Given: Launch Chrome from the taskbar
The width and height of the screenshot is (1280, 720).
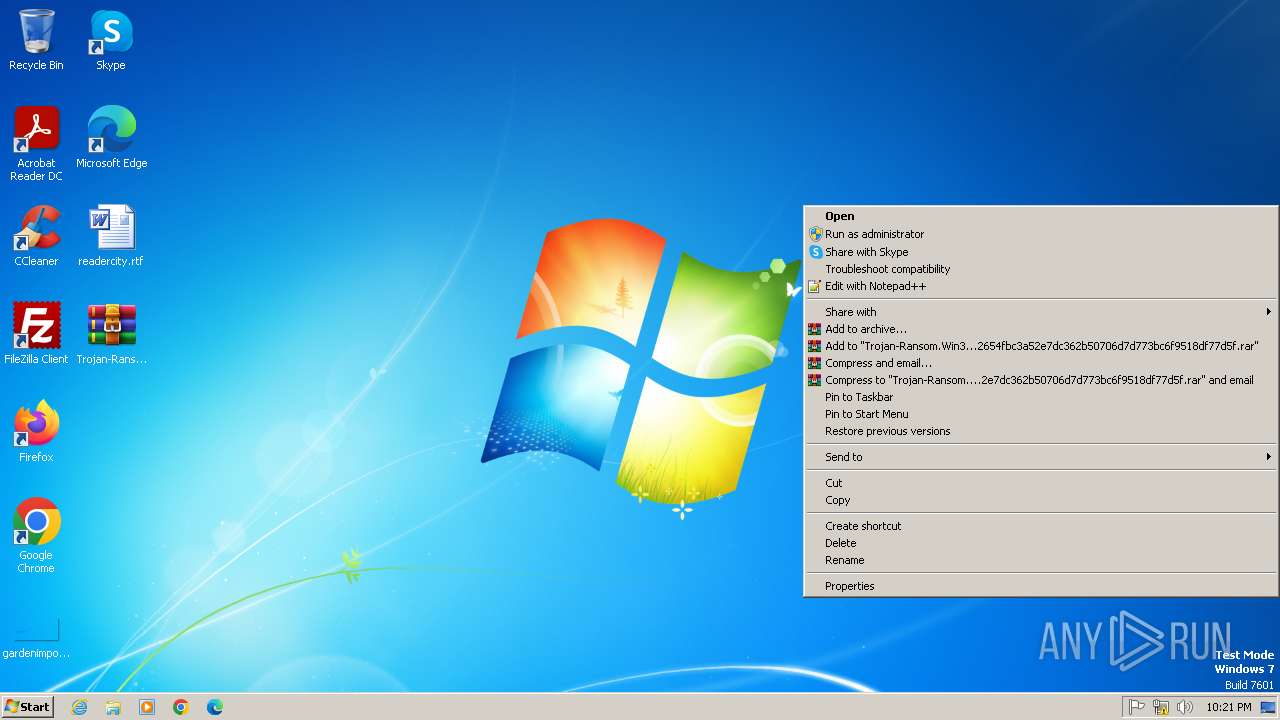Looking at the screenshot, I should click(x=181, y=707).
